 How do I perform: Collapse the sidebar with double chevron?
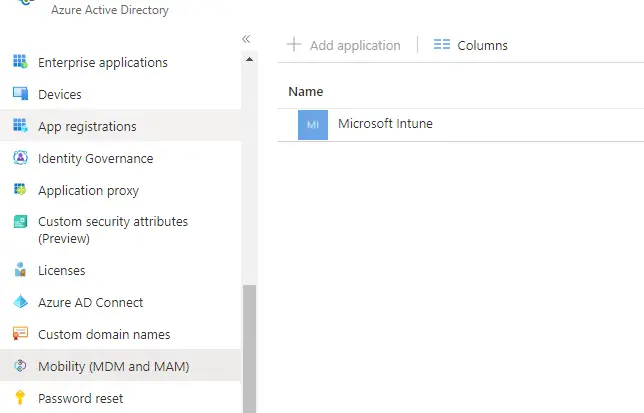coord(246,39)
